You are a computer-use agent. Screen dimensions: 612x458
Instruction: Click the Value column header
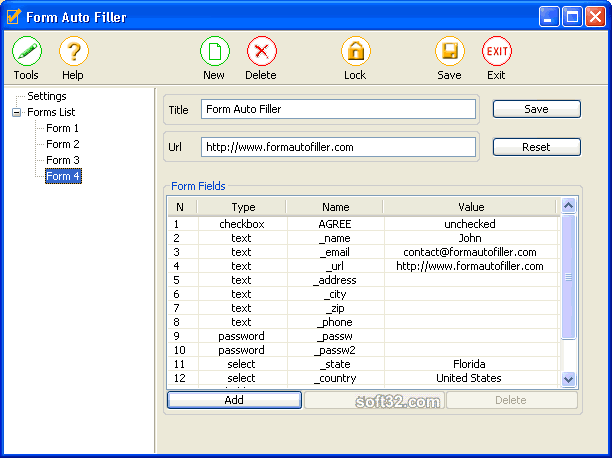(x=471, y=207)
